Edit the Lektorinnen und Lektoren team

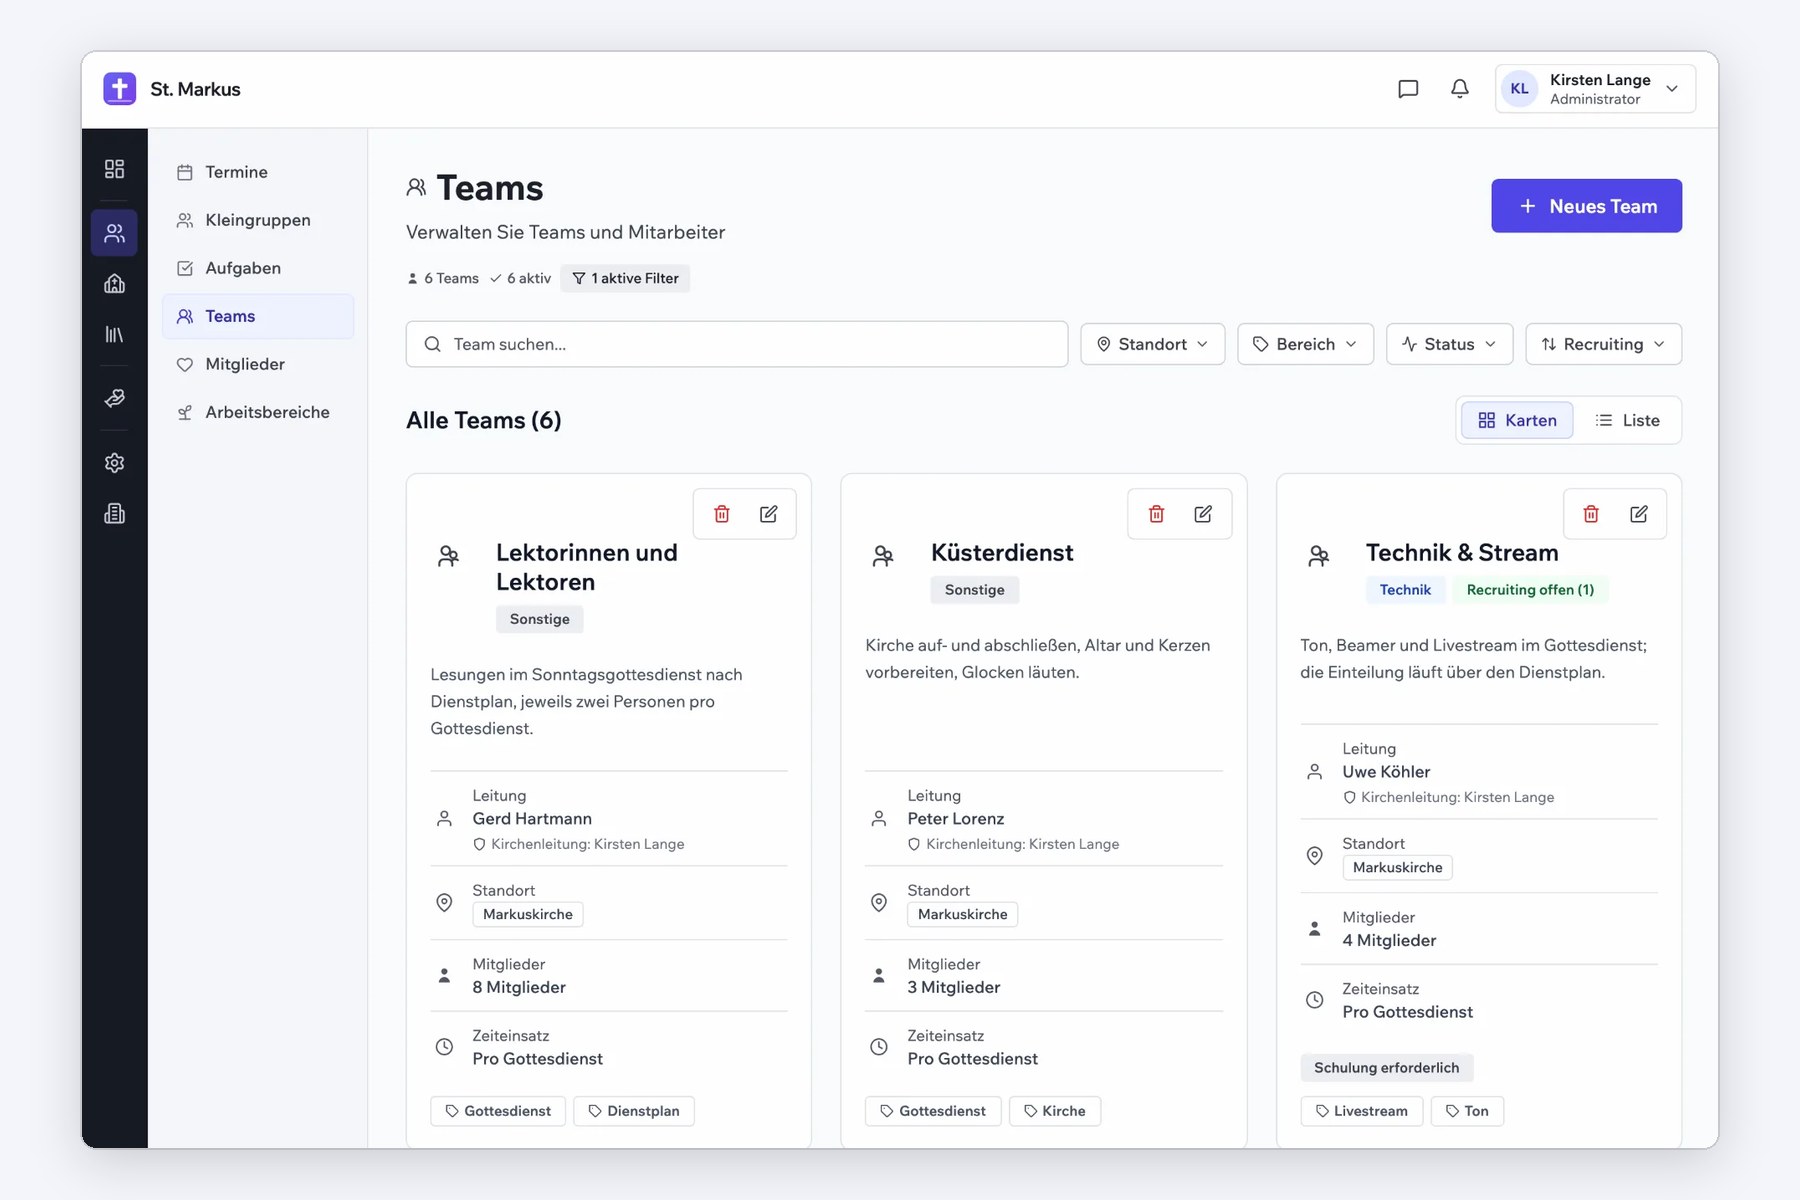point(768,514)
